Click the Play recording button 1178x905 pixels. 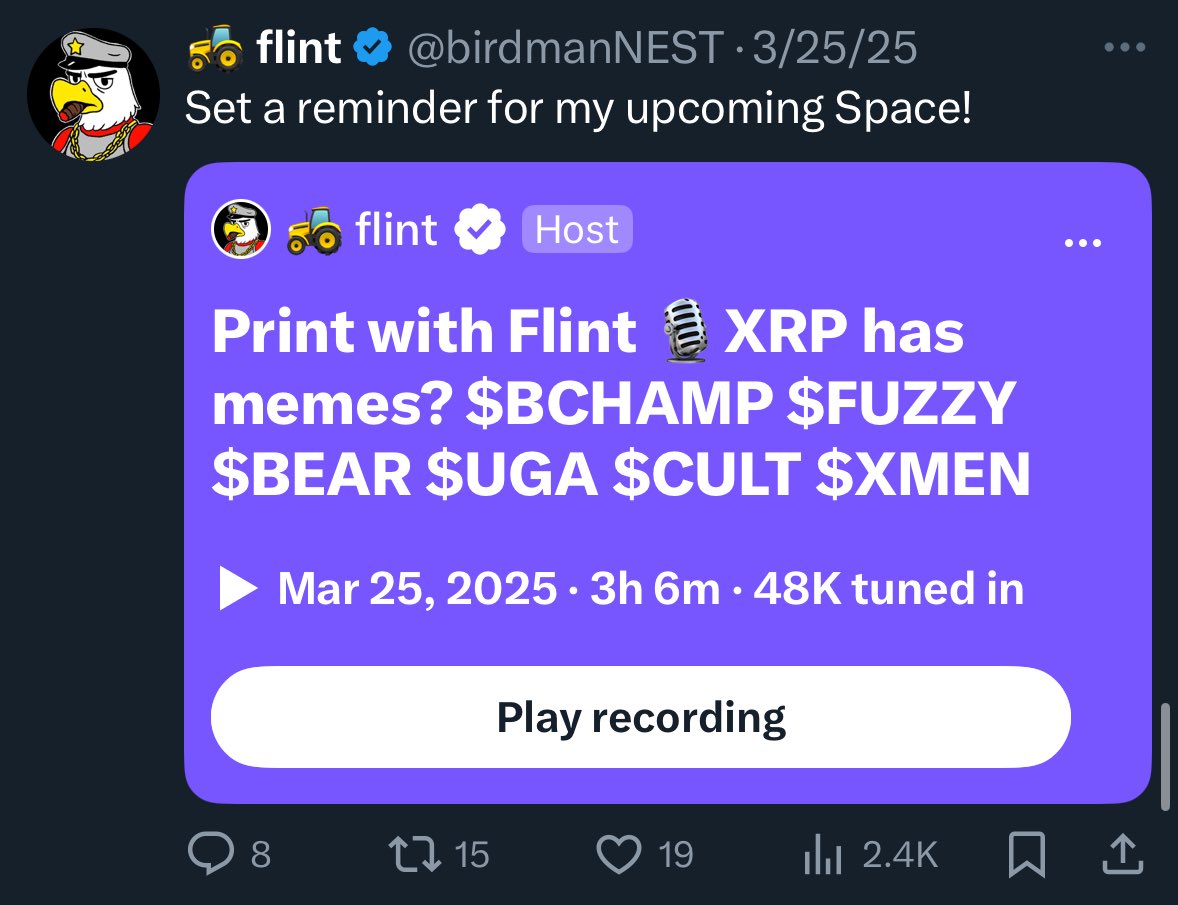[641, 716]
